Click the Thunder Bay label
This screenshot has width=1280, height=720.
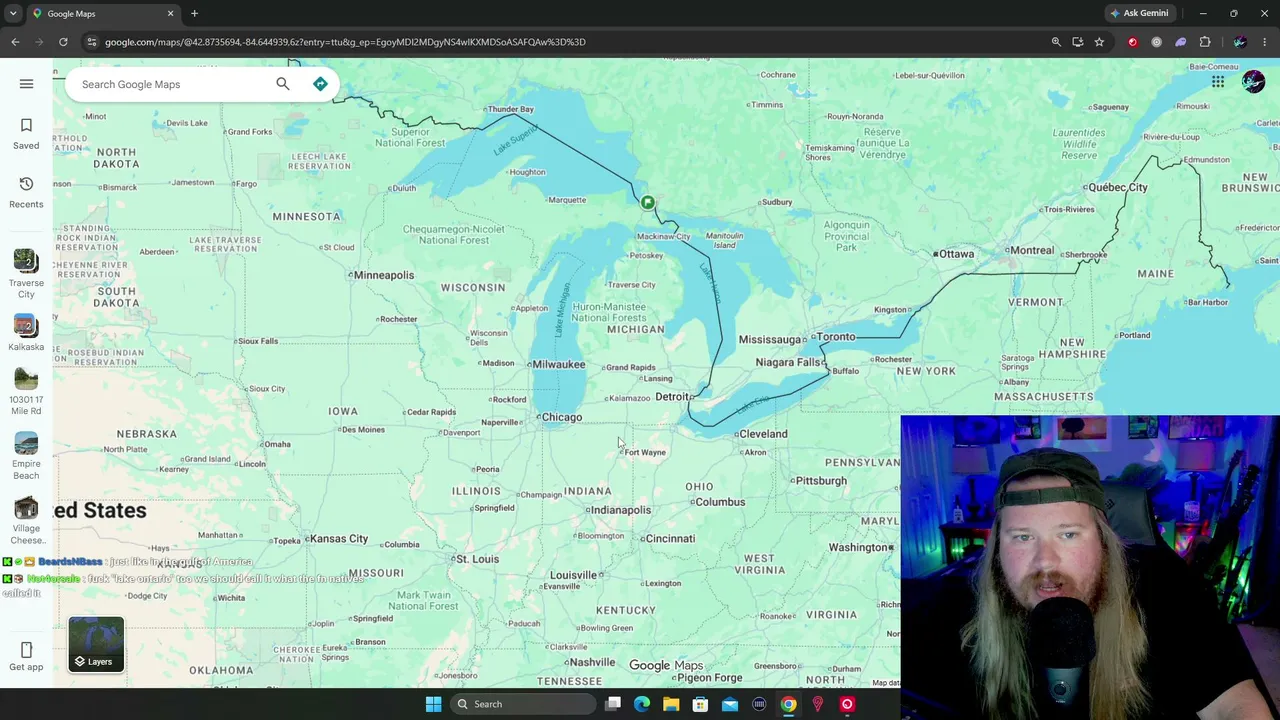click(509, 109)
